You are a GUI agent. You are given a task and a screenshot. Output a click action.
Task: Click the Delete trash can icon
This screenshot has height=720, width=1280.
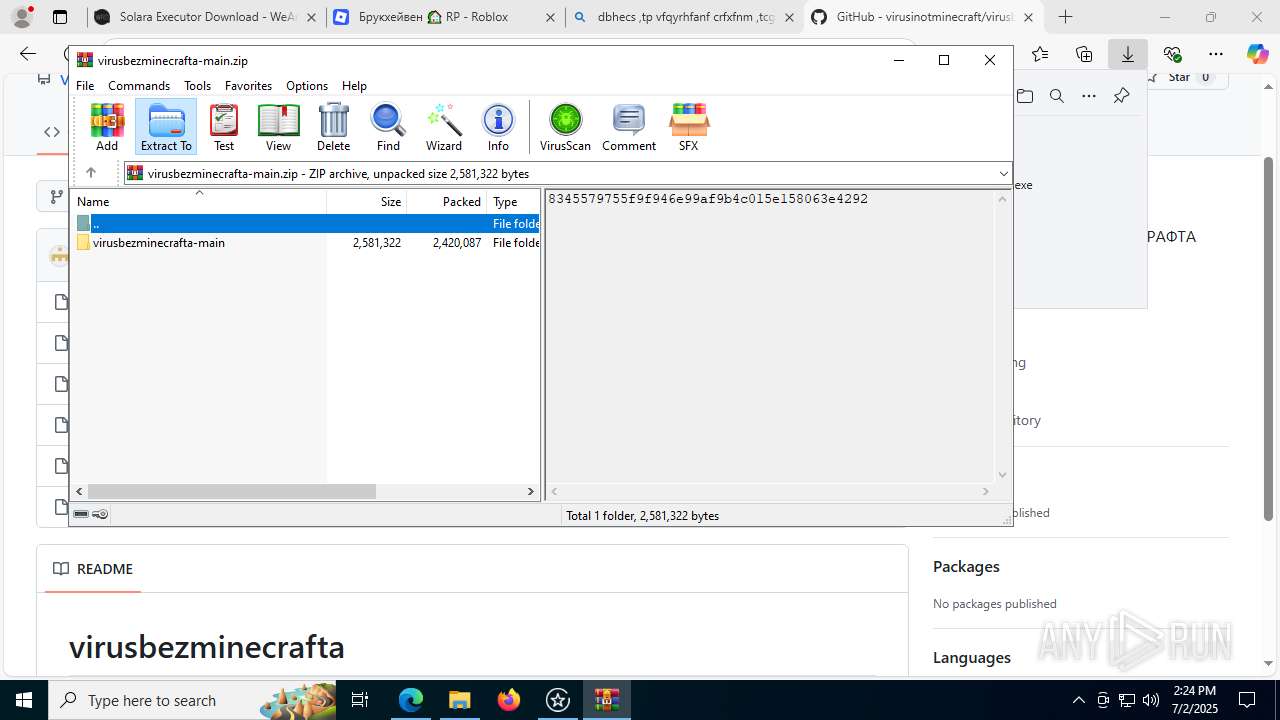click(333, 127)
